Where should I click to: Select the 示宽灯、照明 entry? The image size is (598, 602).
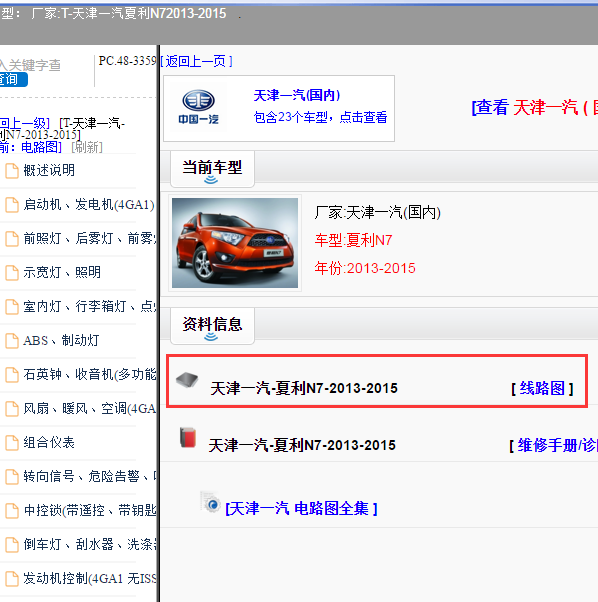[62, 272]
